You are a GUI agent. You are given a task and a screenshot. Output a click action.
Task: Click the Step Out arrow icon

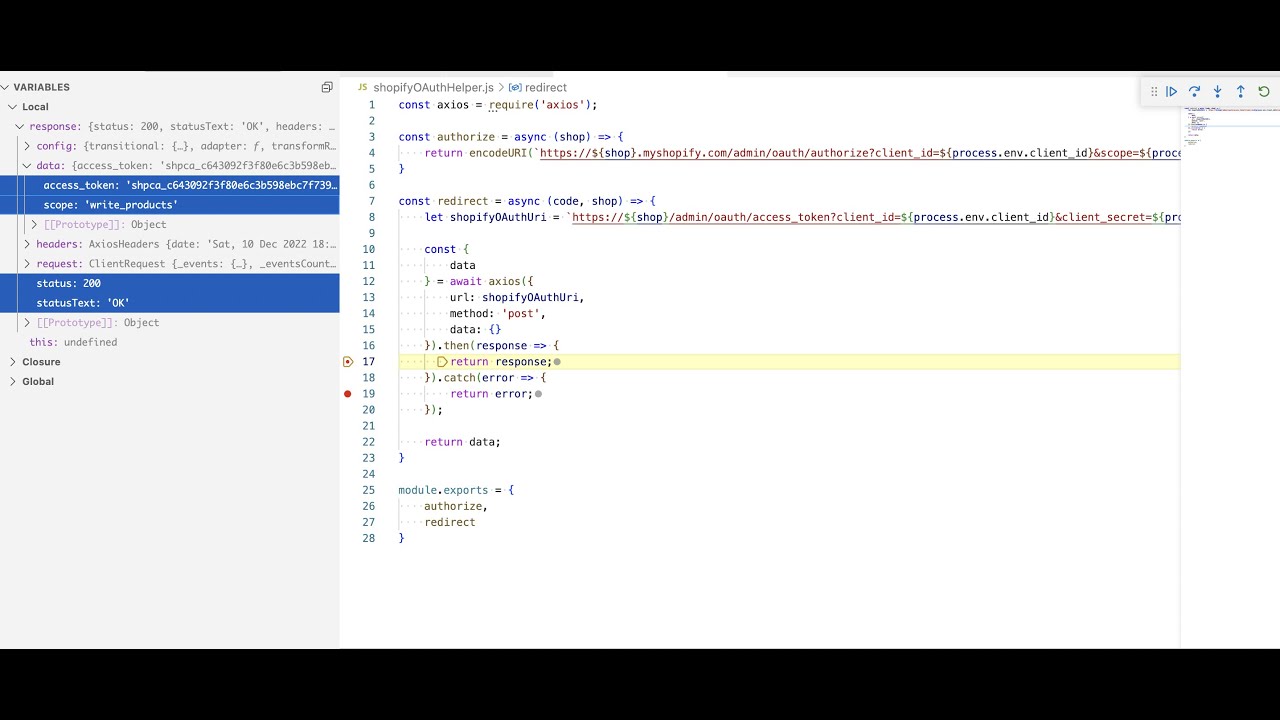click(x=1240, y=91)
